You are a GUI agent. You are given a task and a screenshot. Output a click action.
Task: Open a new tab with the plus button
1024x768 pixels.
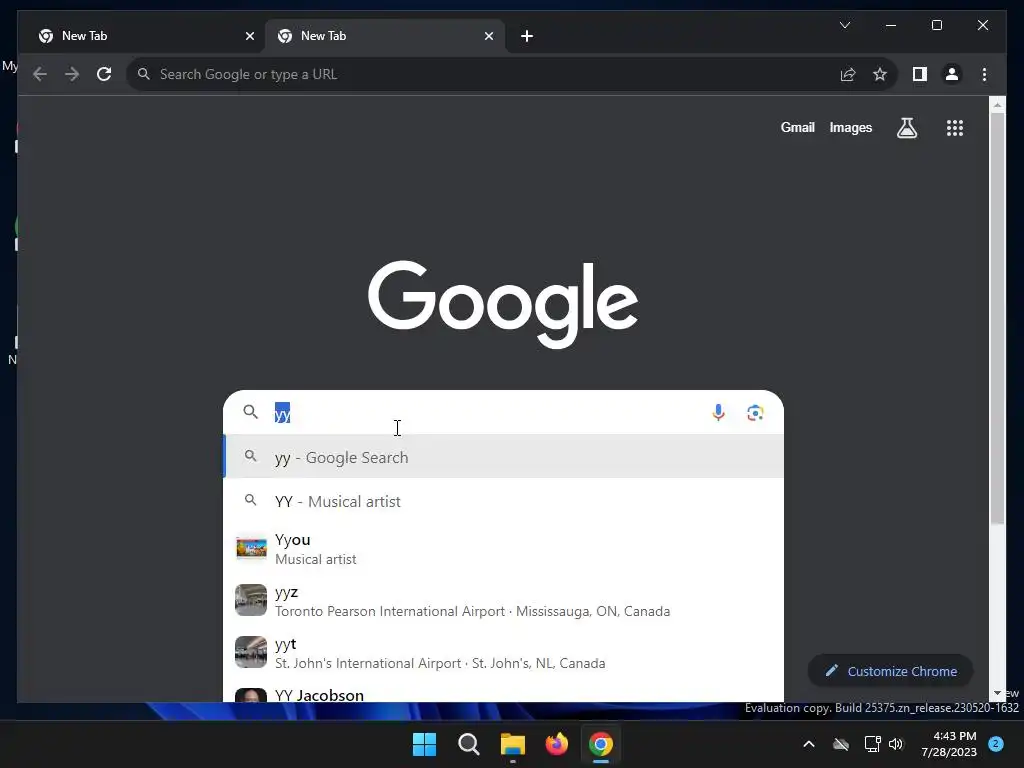point(526,37)
